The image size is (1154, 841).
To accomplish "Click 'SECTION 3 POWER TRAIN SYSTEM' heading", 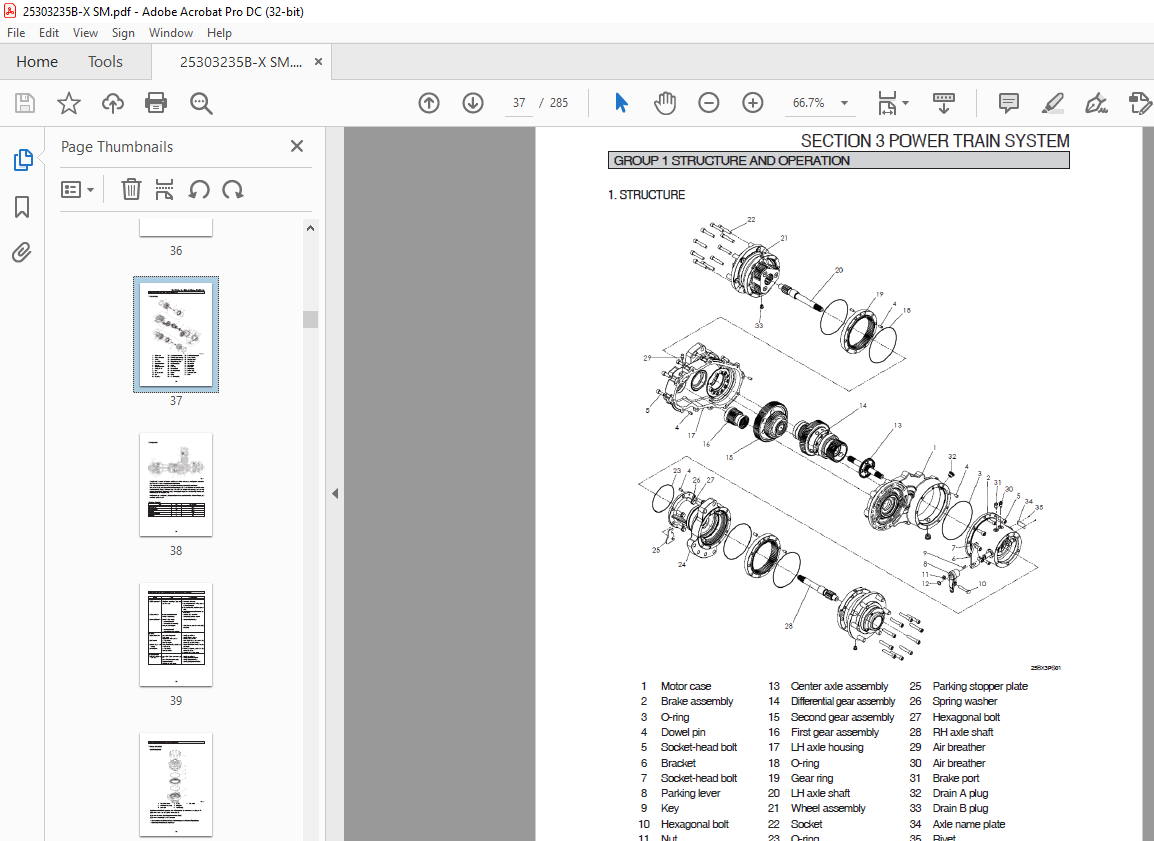I will point(935,141).
